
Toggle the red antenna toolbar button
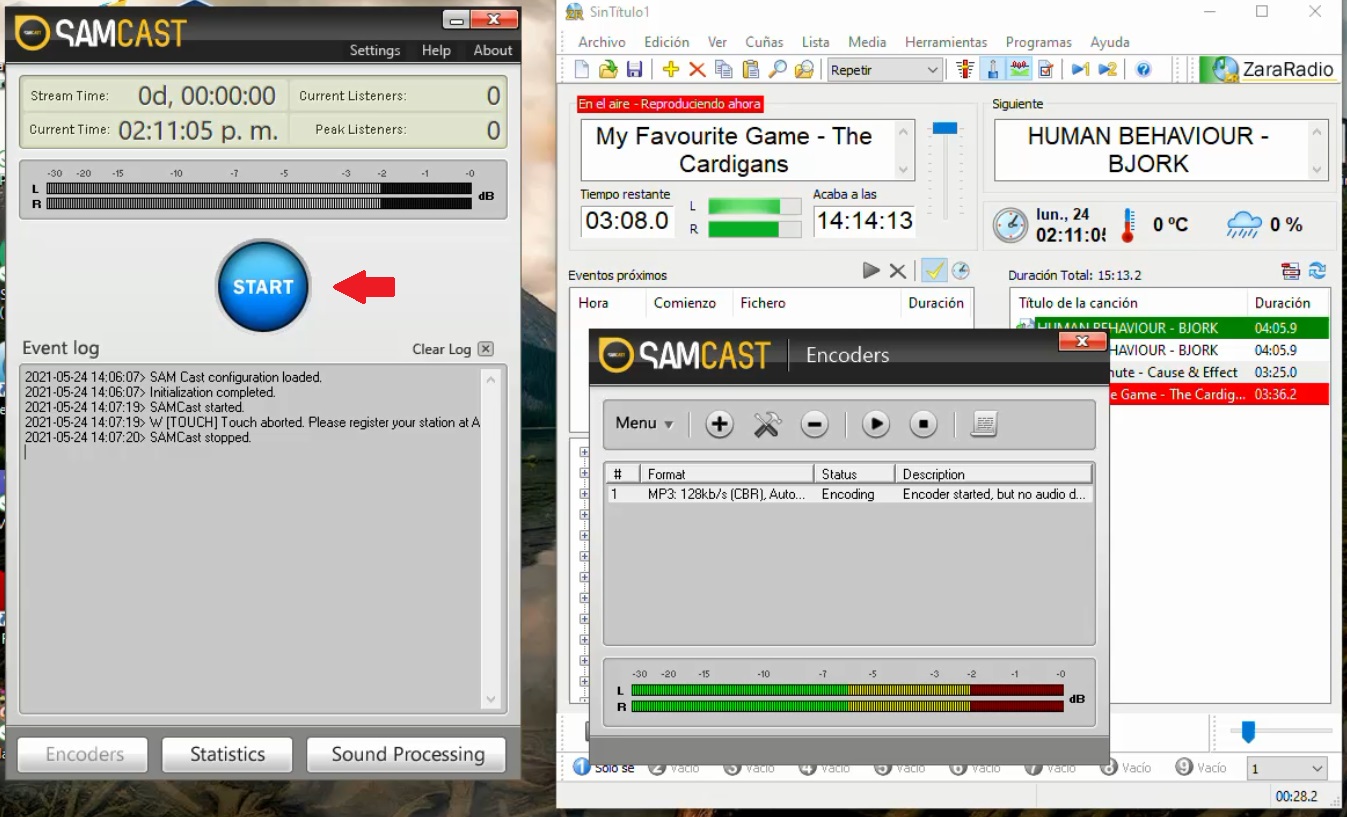[965, 69]
